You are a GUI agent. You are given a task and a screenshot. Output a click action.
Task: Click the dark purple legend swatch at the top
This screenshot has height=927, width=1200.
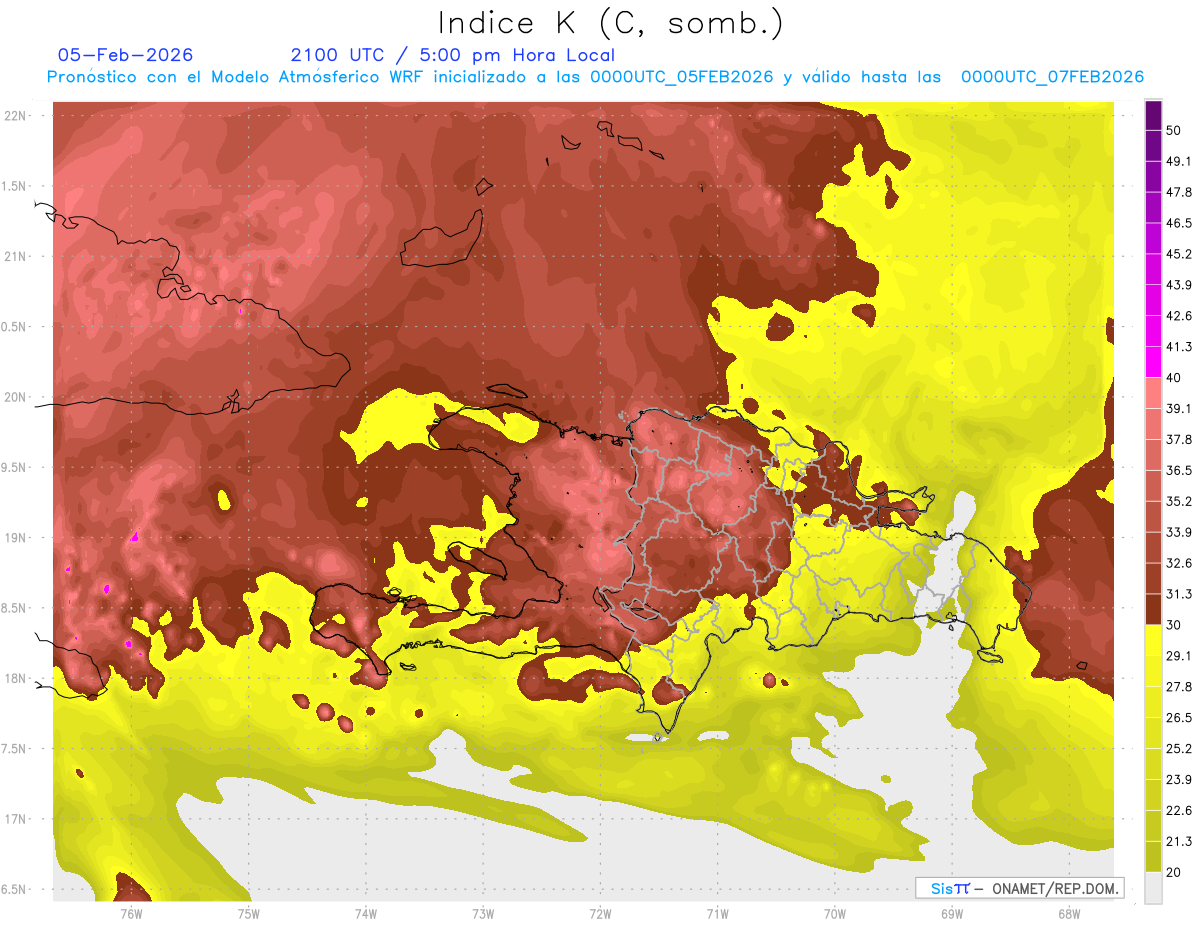pyautogui.click(x=1153, y=115)
